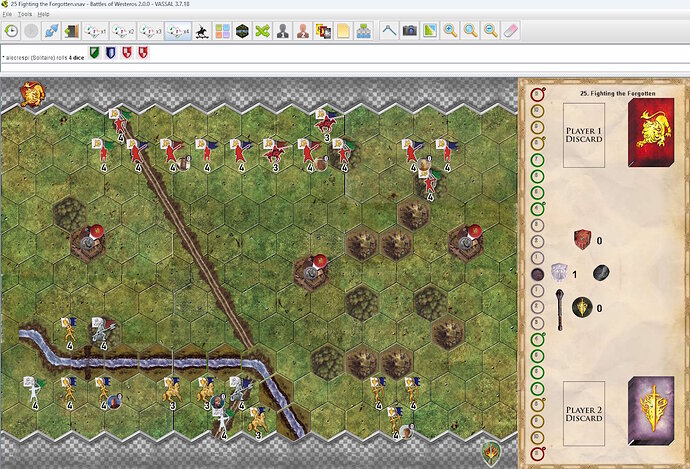Click the red top marker on round track

click(x=538, y=94)
